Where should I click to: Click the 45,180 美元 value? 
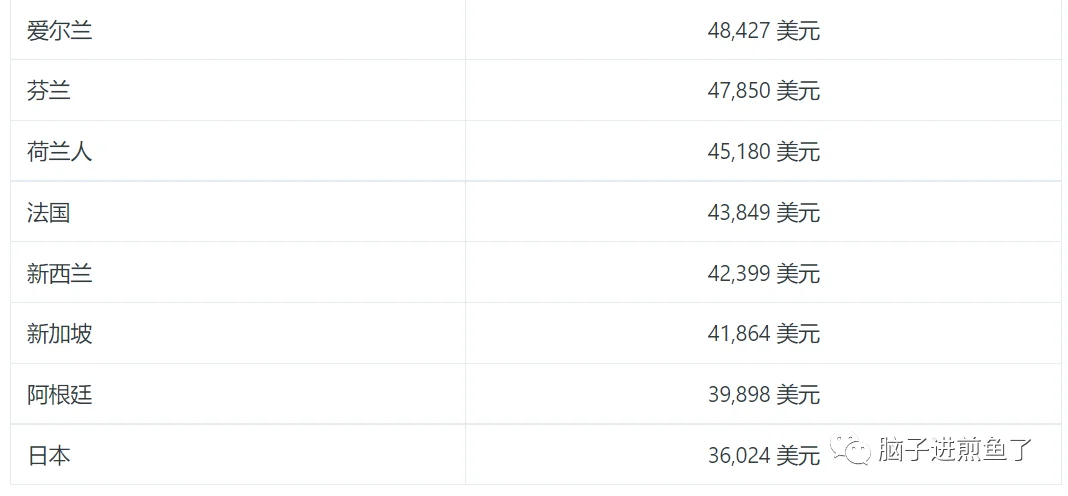coord(764,152)
